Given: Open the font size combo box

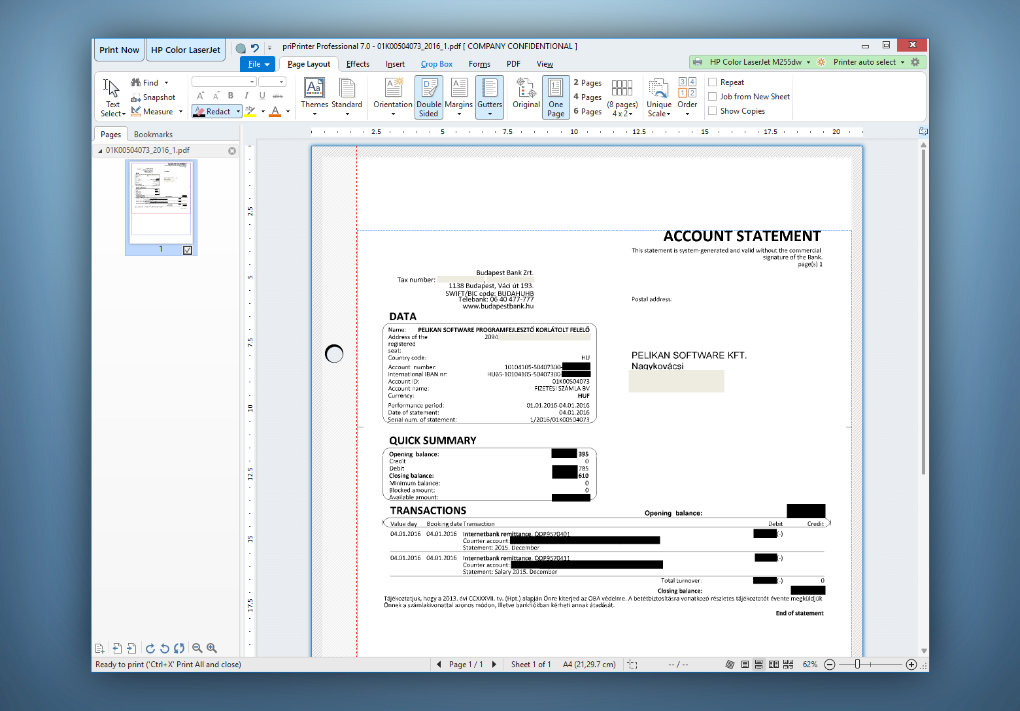Looking at the screenshot, I should 272,82.
